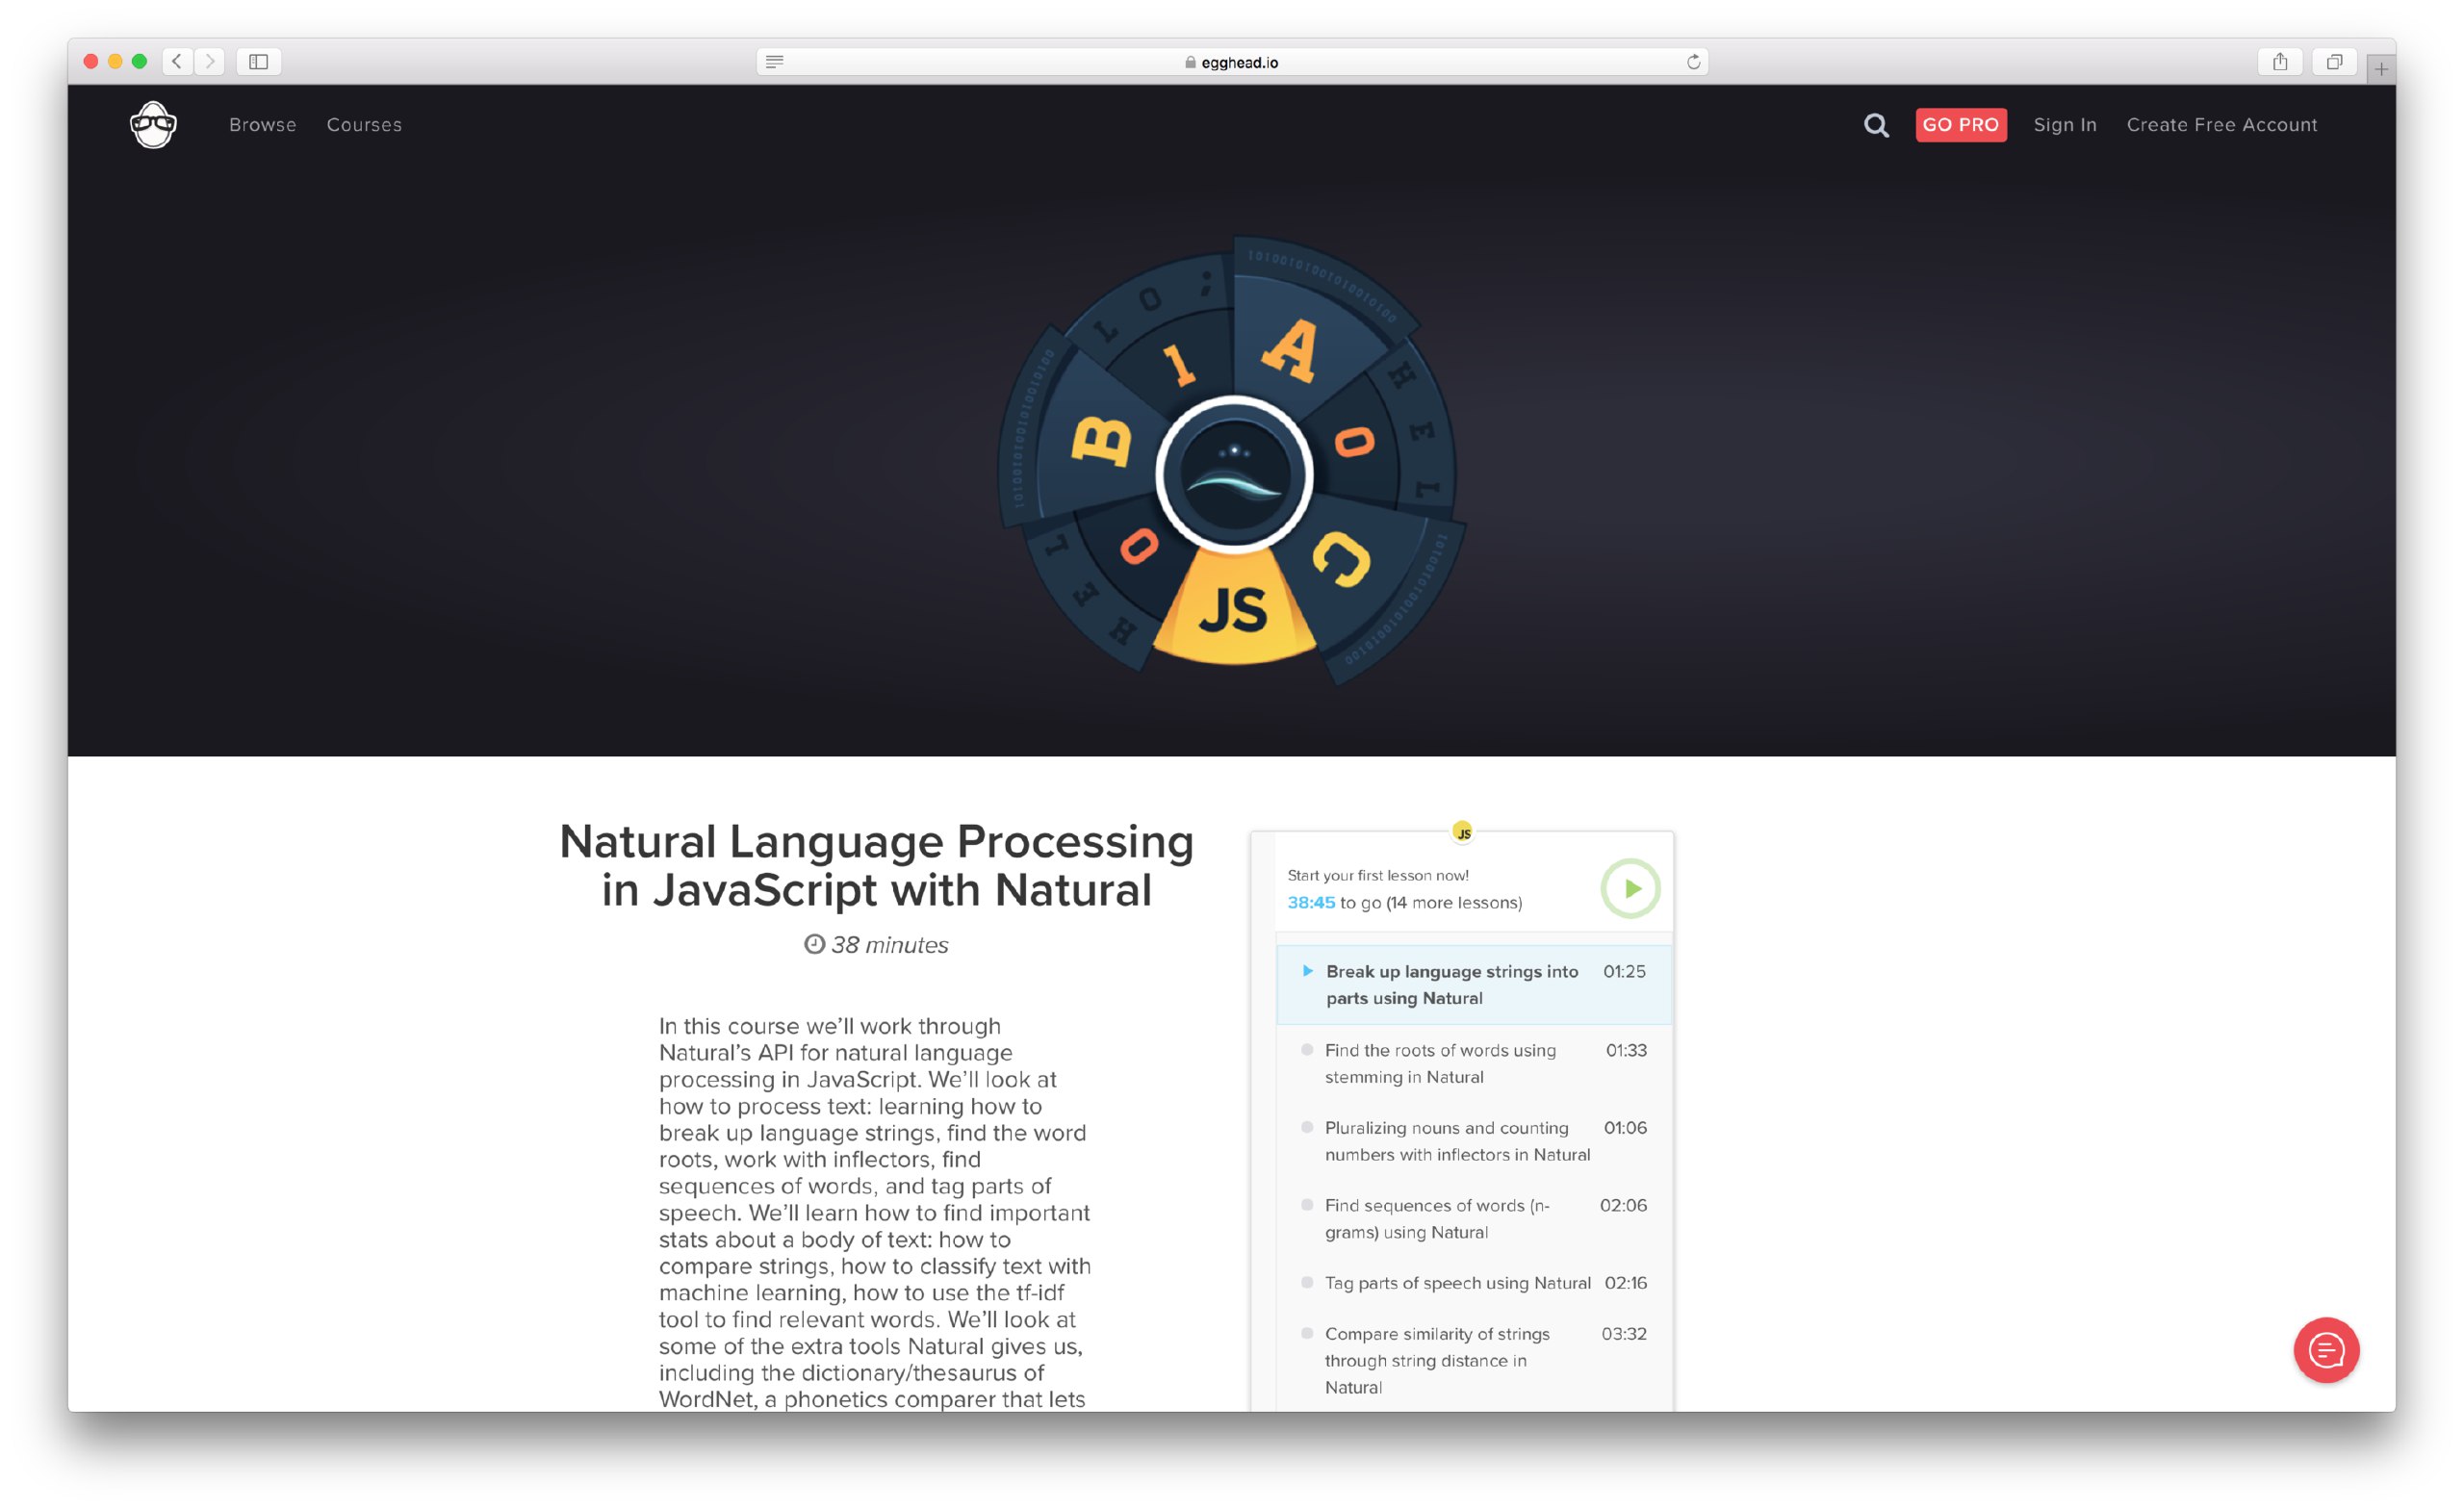
Task: Click the 01:06 lesson duration
Action: tap(1626, 1128)
